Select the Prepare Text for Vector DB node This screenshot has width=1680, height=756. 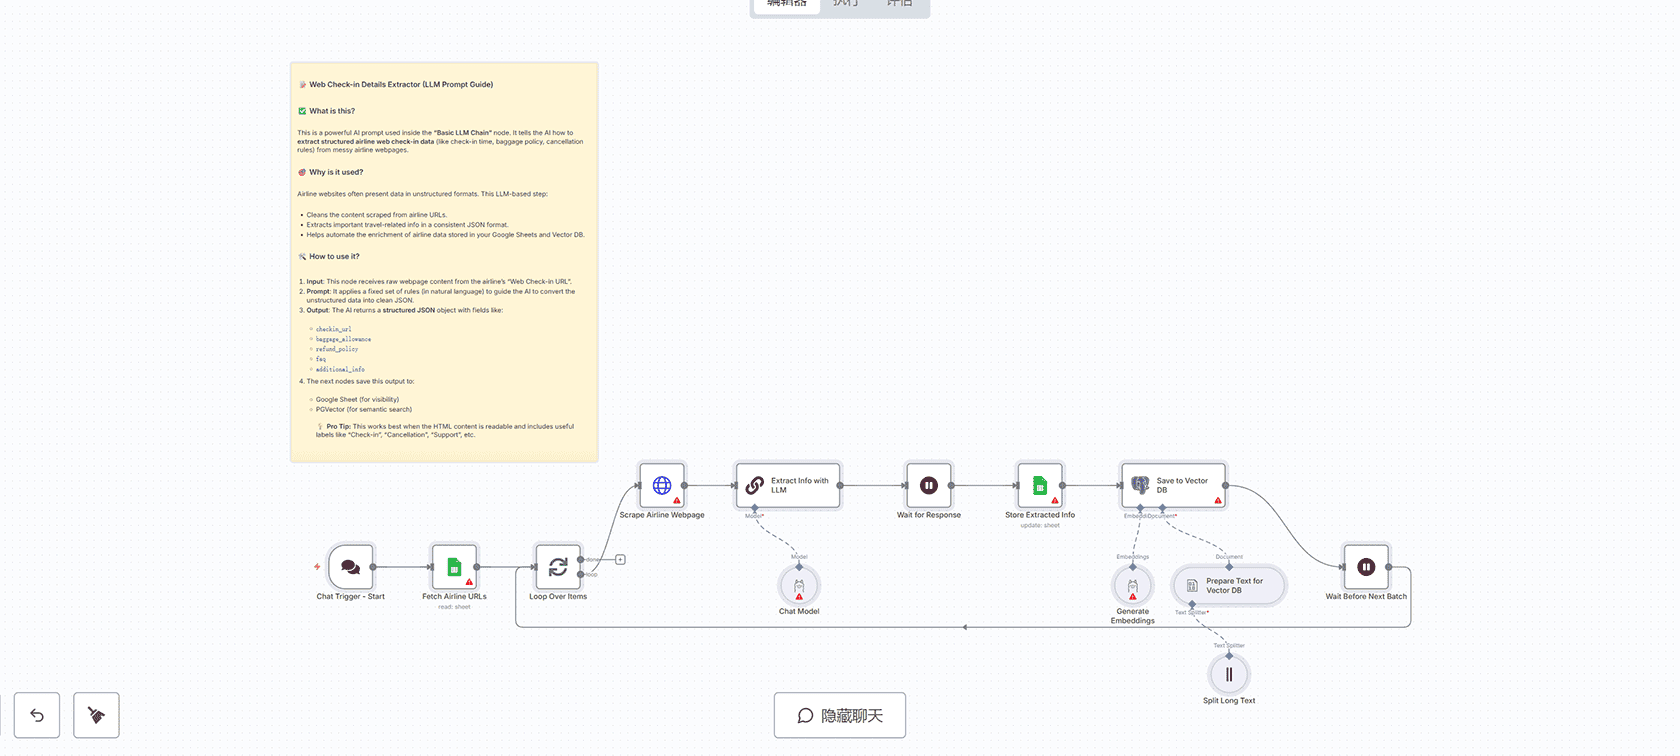pos(1228,586)
